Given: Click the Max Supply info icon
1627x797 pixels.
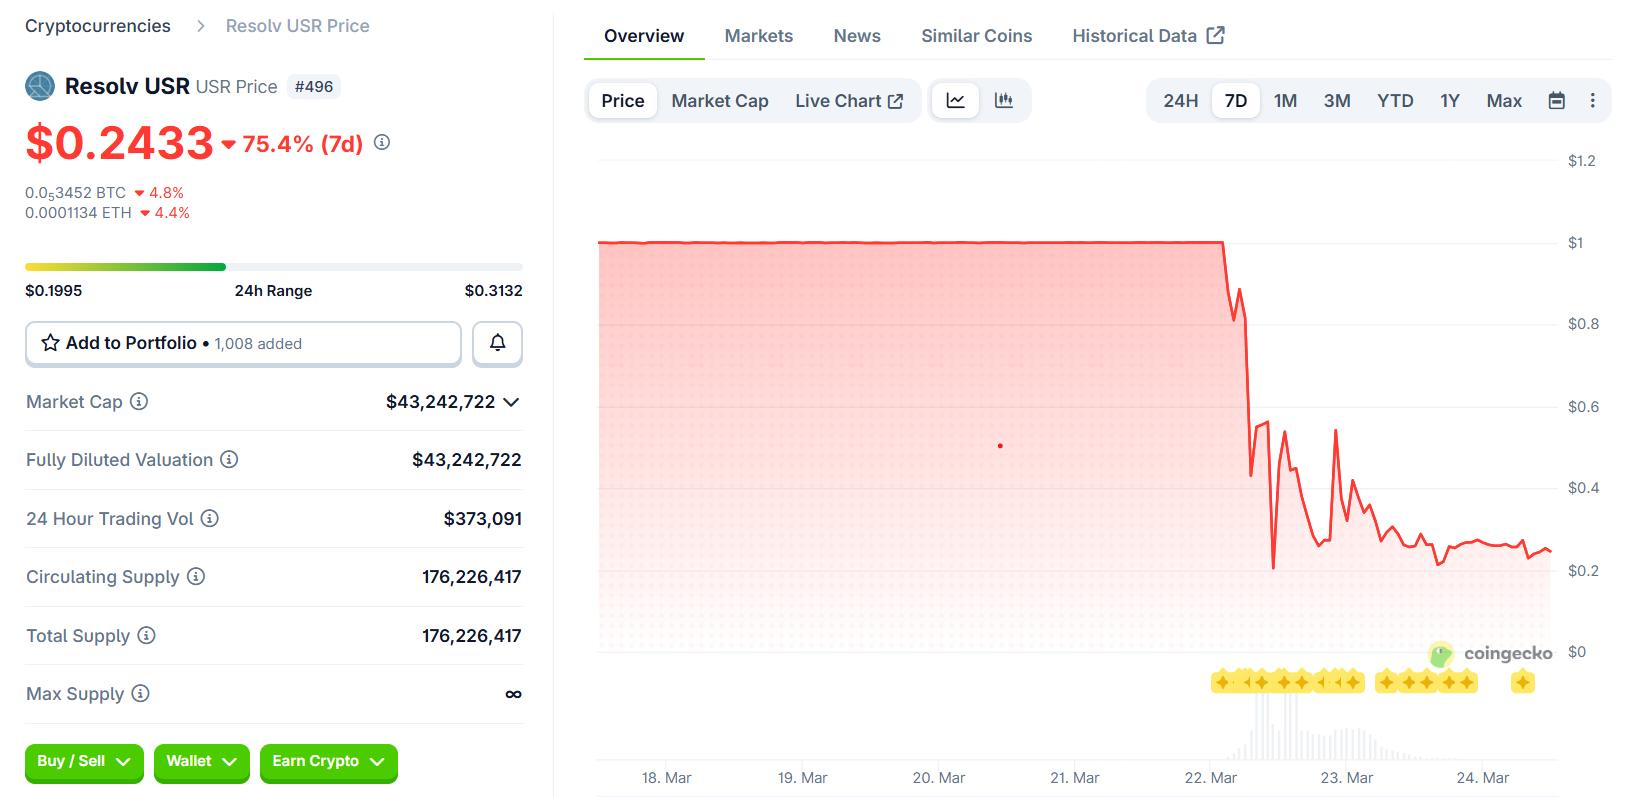Looking at the screenshot, I should click(140, 694).
